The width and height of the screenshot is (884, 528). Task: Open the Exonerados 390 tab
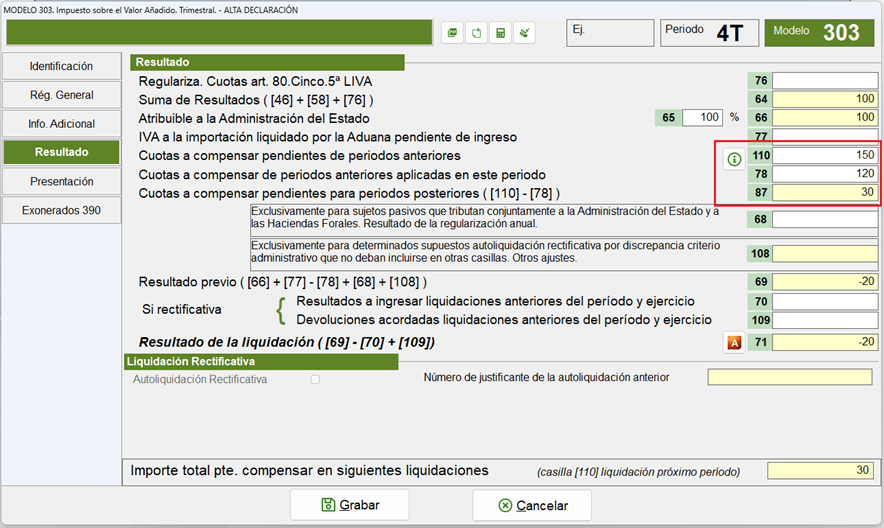pos(61,211)
